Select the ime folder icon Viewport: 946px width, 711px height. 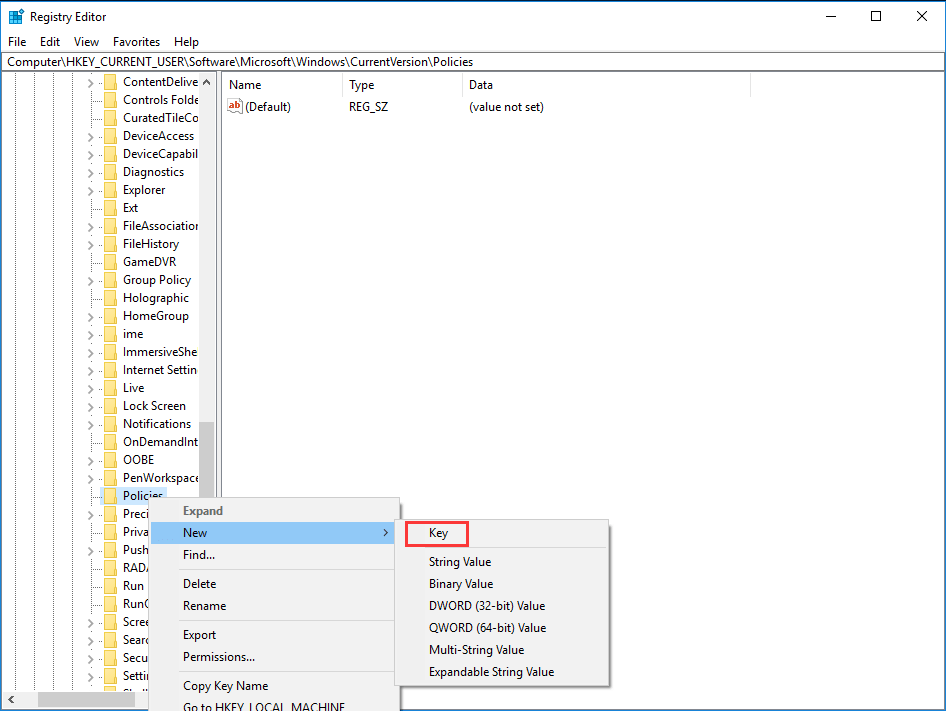110,334
